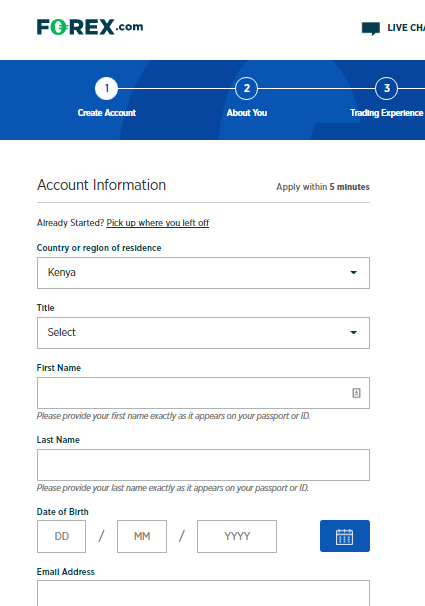This screenshot has height=606, width=425.
Task: Expand the Country or region dropdown showing Kenya
Action: pyautogui.click(x=203, y=273)
